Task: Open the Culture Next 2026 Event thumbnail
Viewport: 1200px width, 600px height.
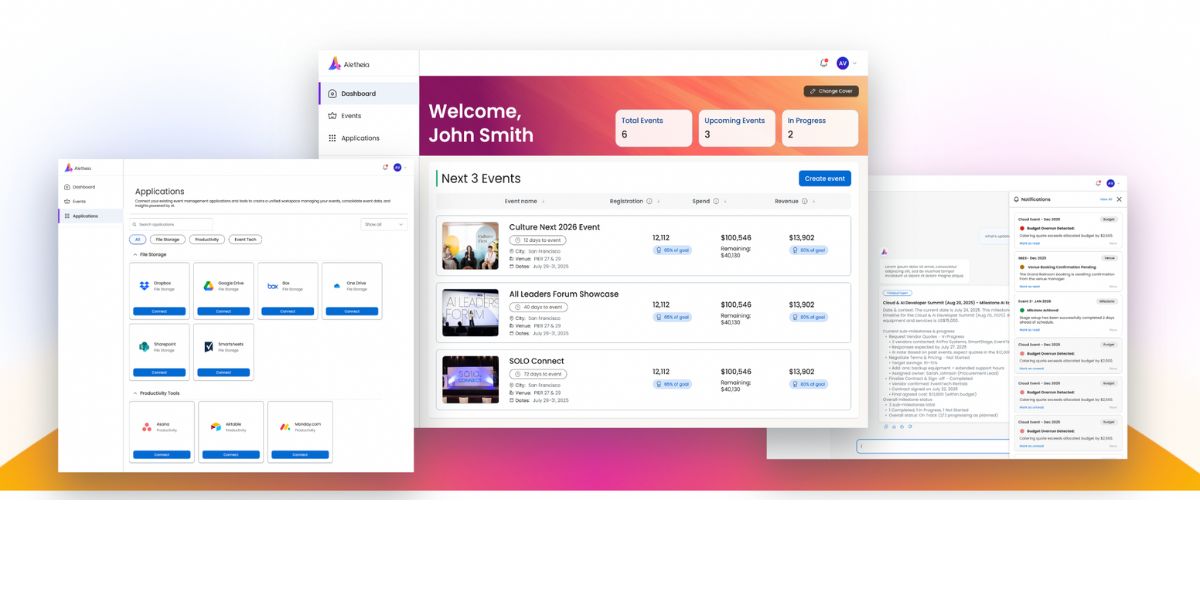Action: coord(470,246)
